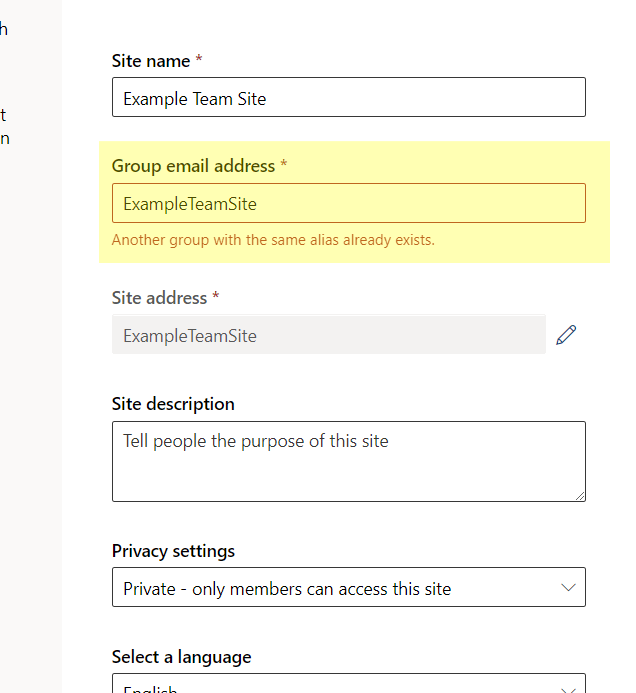Click the Site description label
The width and height of the screenshot is (636, 693).
pos(173,404)
